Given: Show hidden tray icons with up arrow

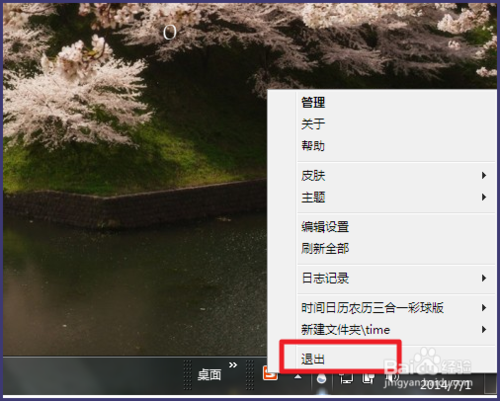Looking at the screenshot, I should [298, 377].
